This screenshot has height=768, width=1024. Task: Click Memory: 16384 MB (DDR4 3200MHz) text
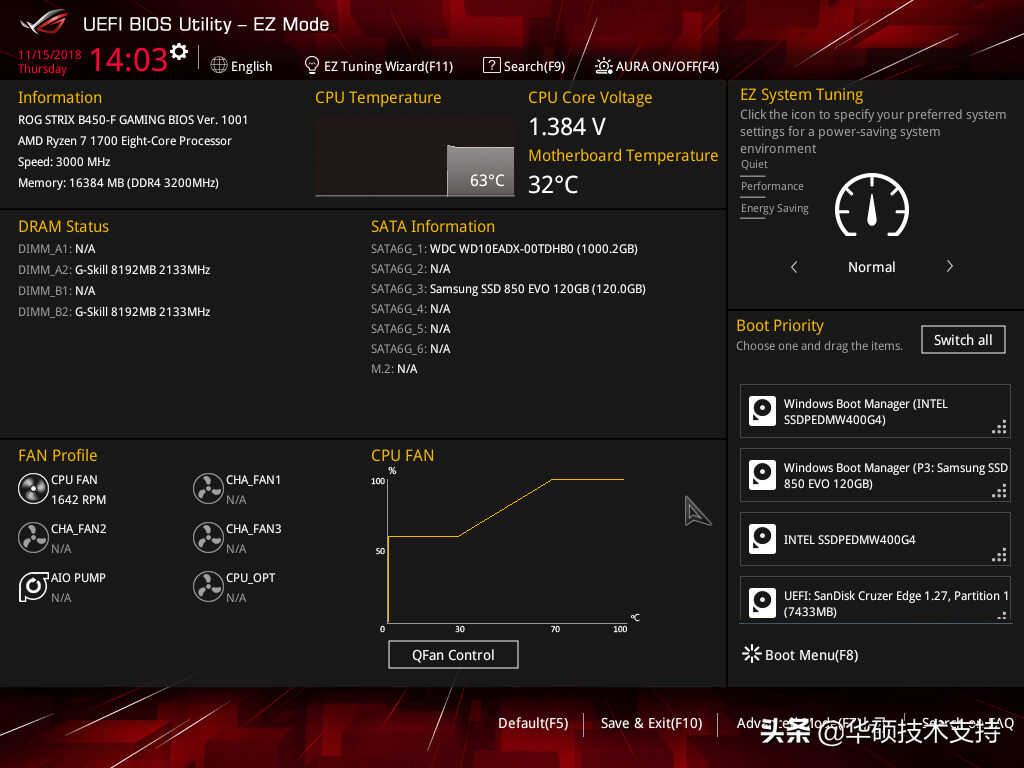[x=118, y=183]
